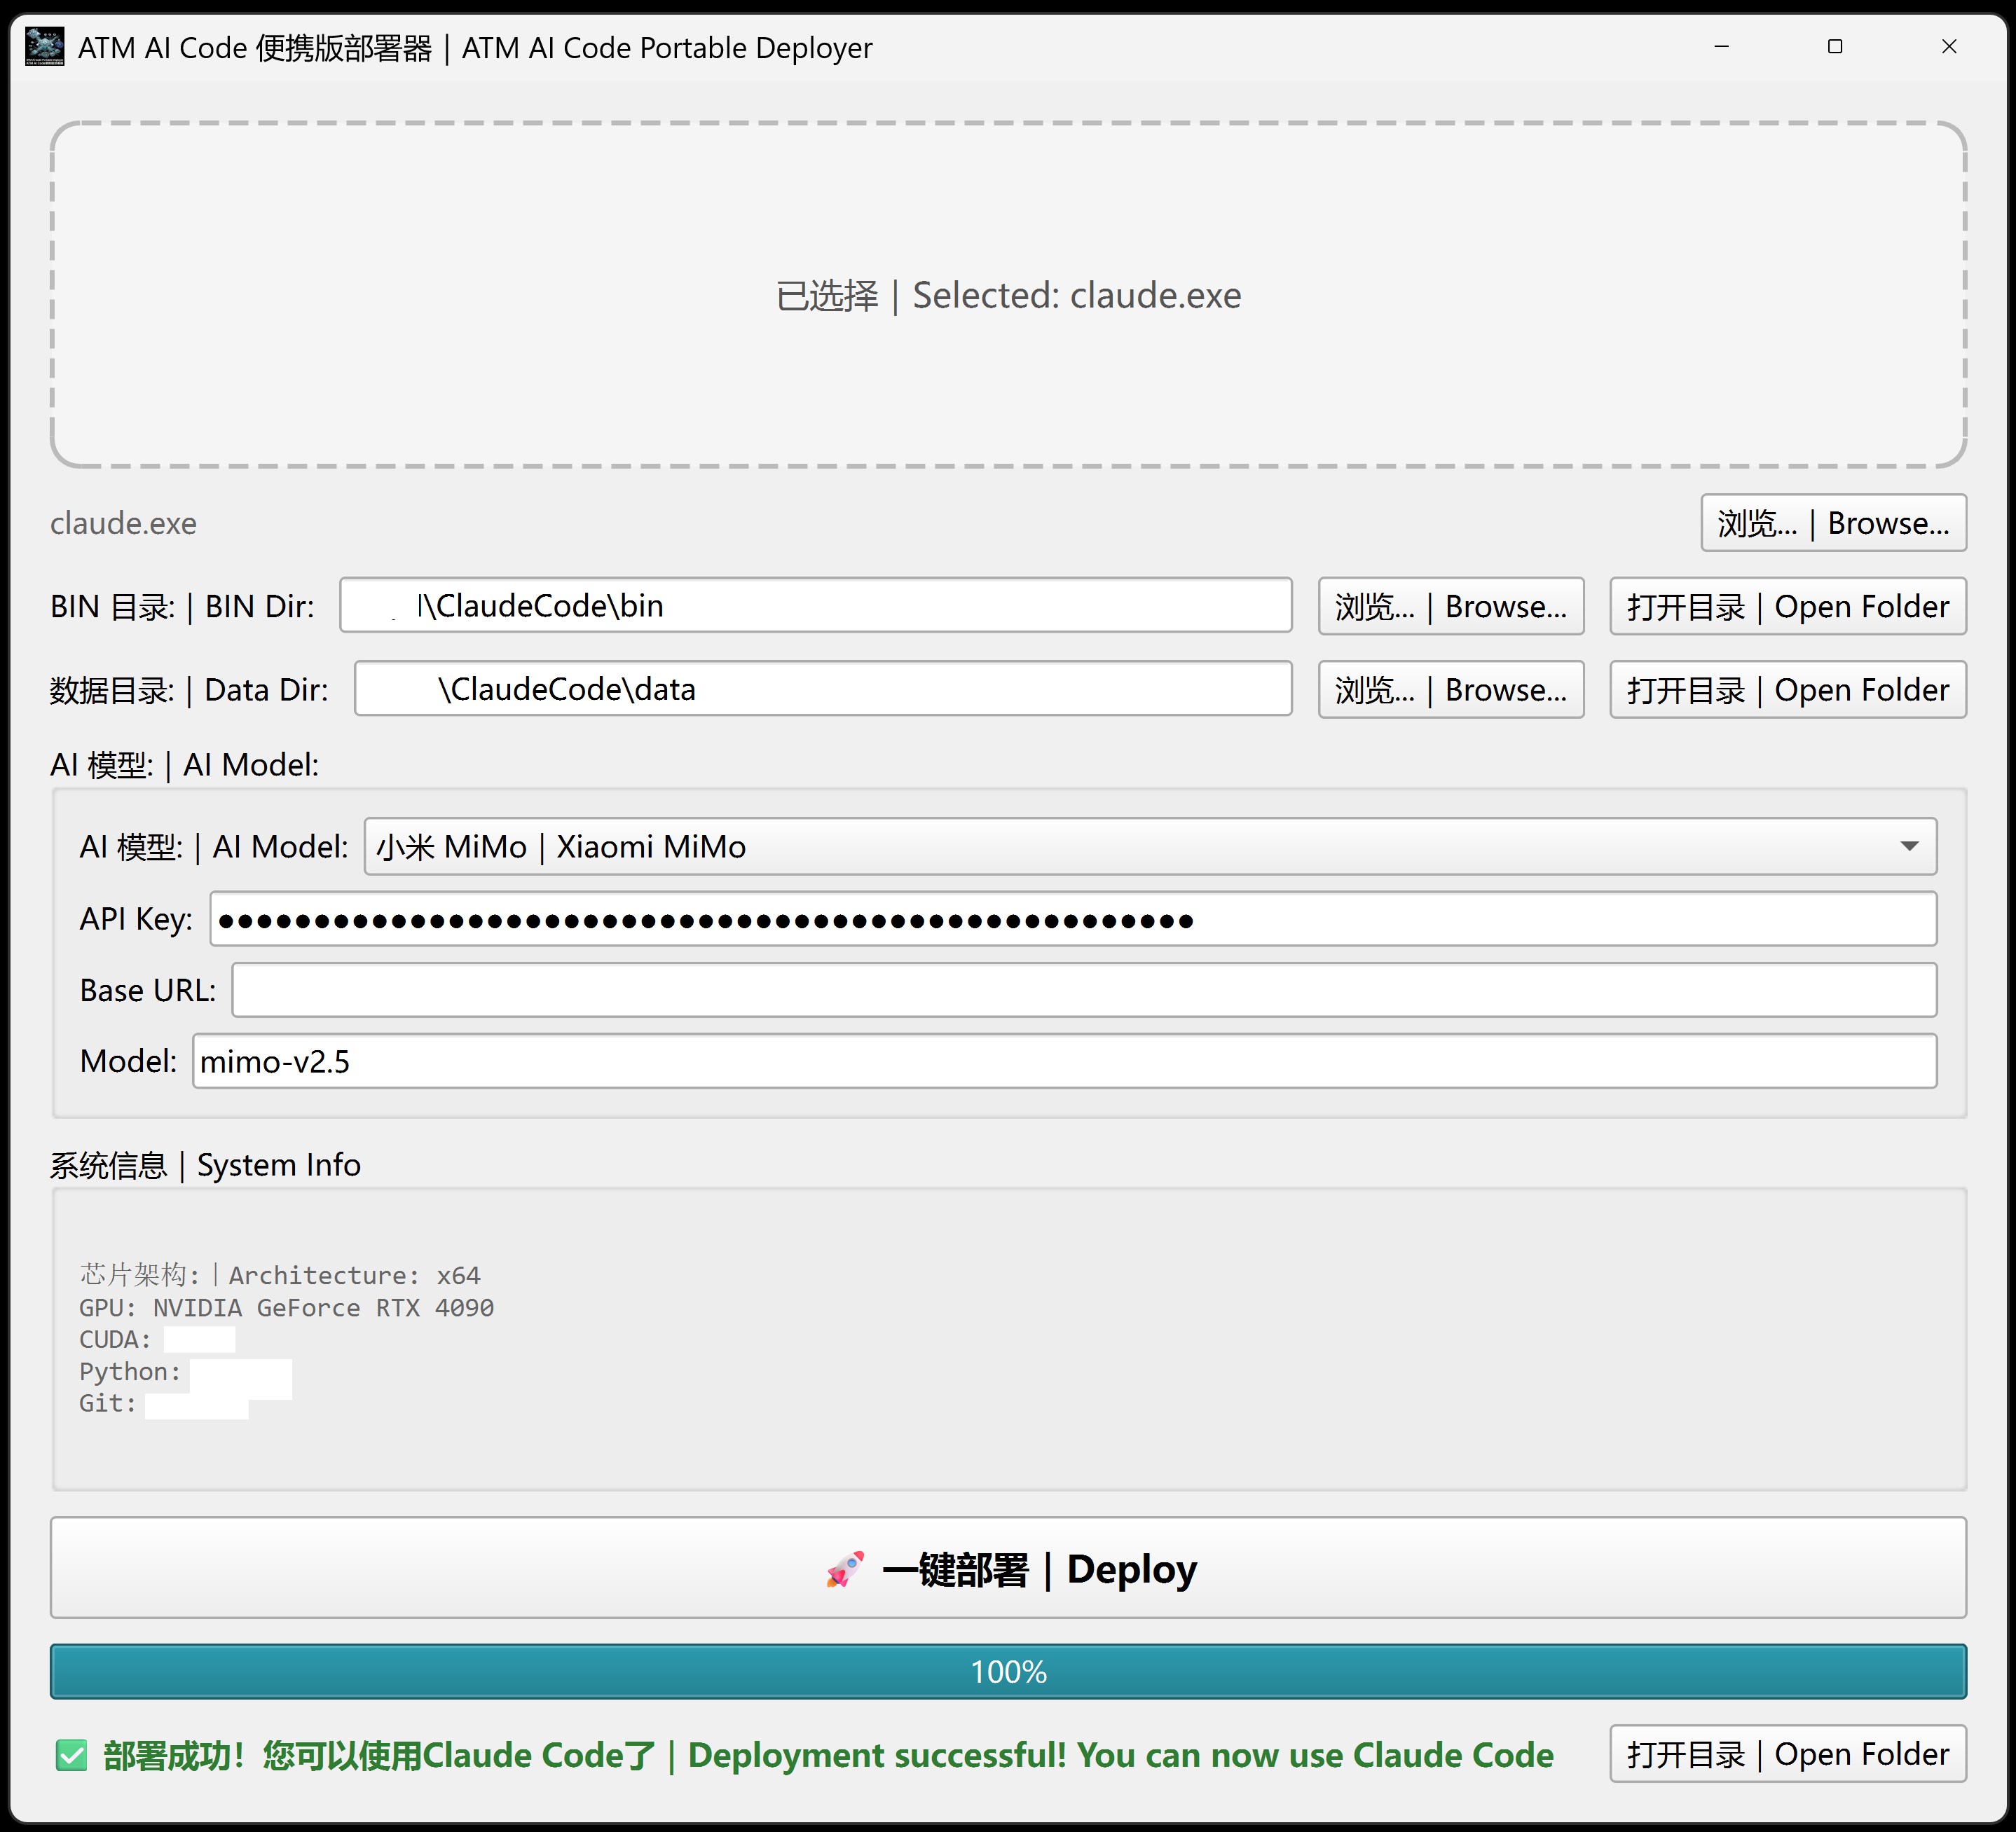Click the 100% progress bar
Screen dimensions: 2016x1832
tap(1008, 1671)
